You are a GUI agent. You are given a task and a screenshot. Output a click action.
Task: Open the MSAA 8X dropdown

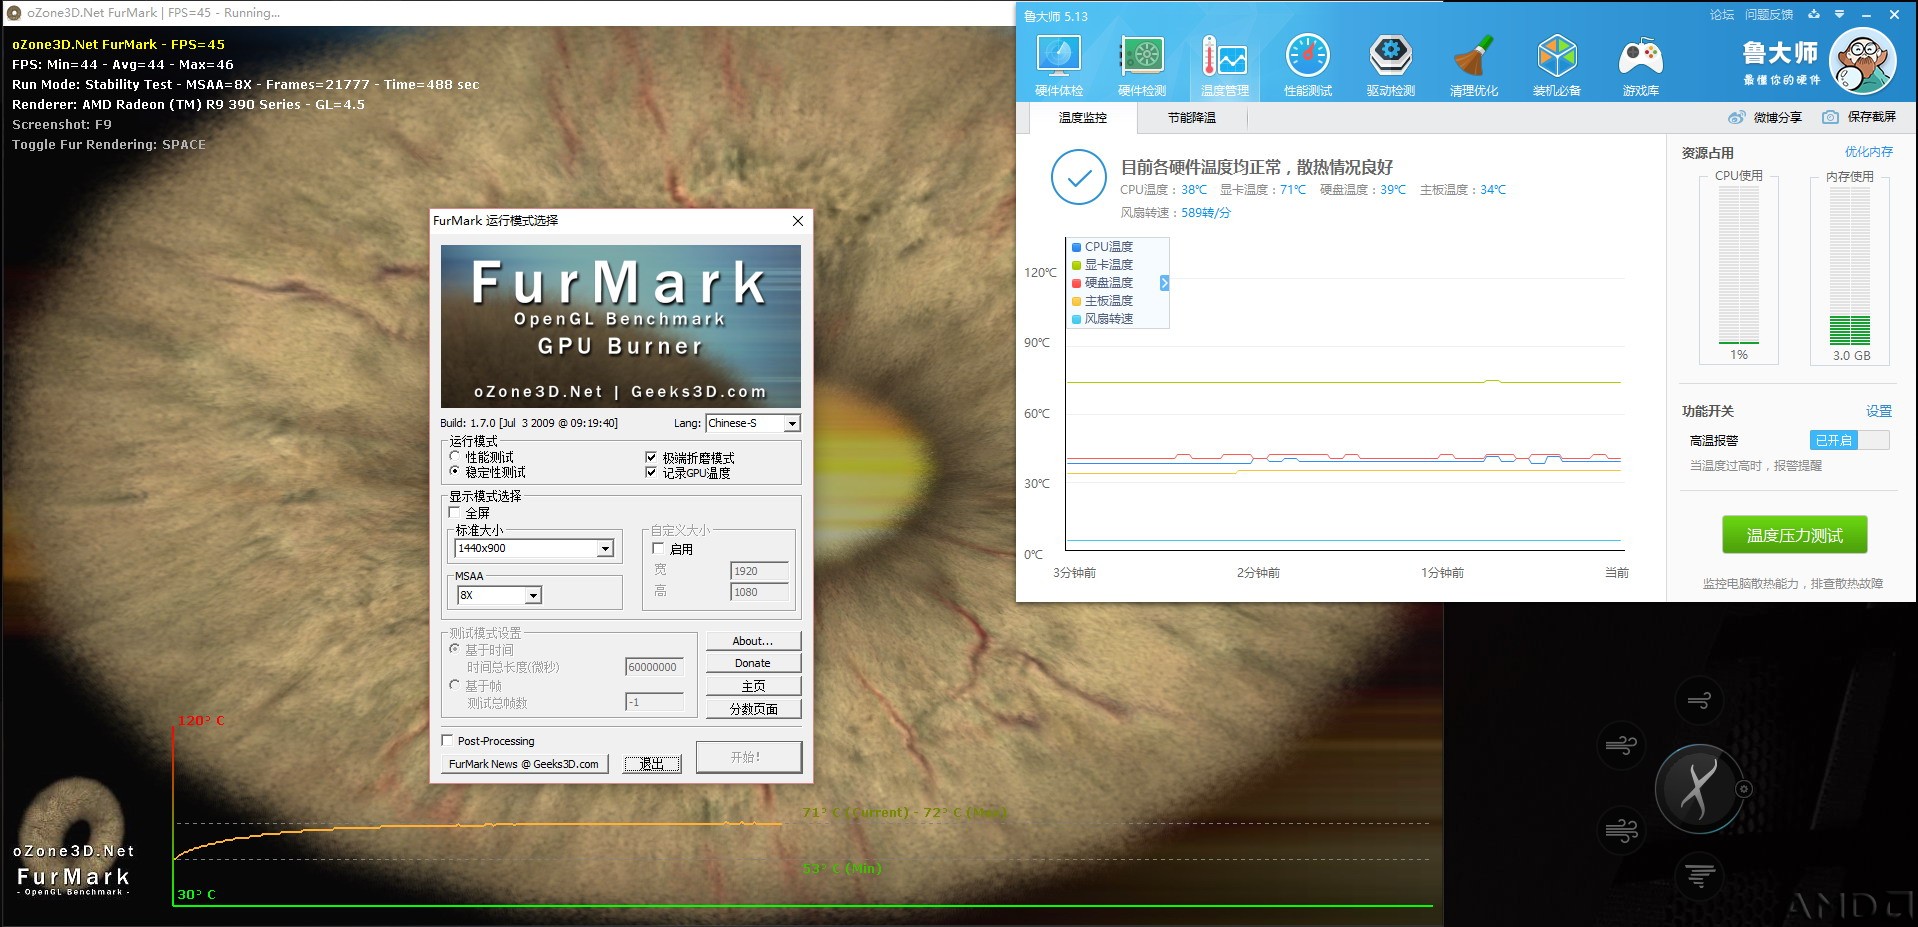tap(499, 595)
